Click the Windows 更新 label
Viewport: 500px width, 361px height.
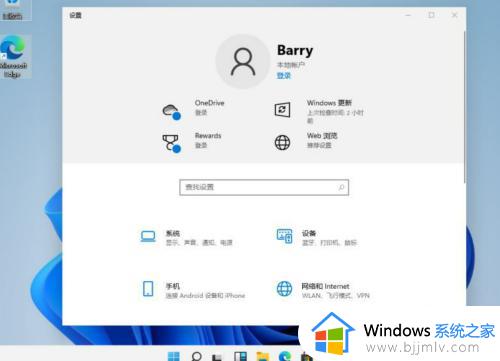click(329, 103)
